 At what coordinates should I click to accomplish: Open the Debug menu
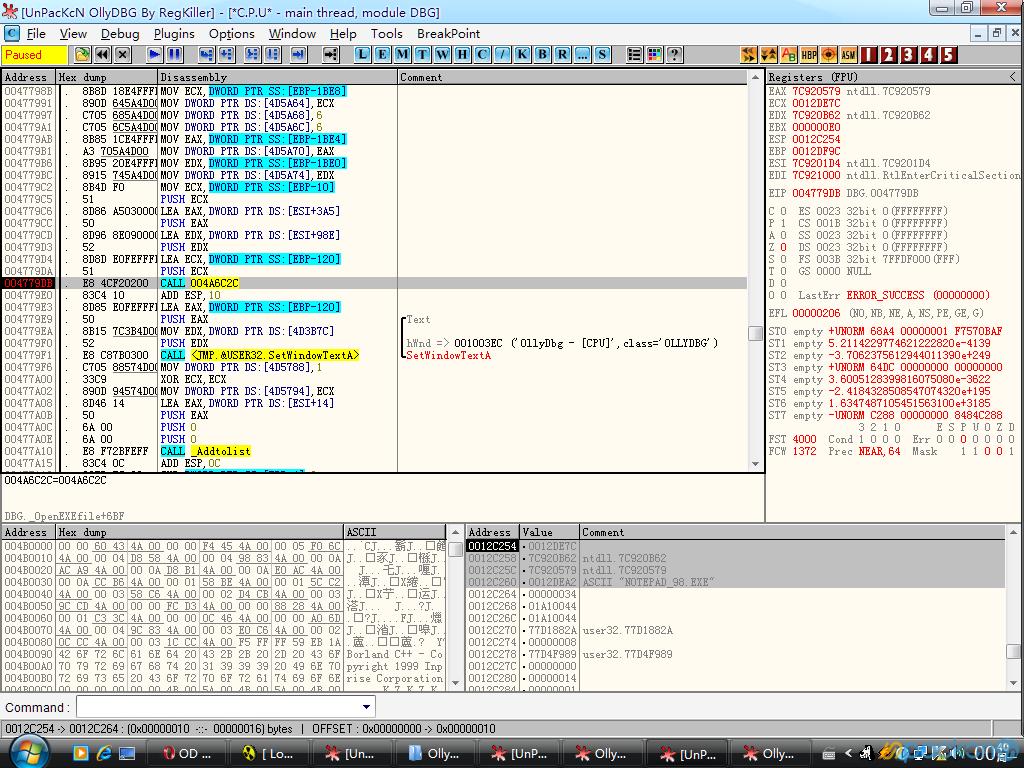click(120, 33)
